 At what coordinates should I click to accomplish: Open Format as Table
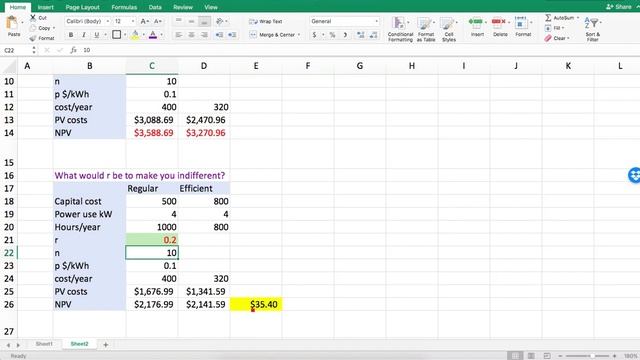pyautogui.click(x=425, y=29)
